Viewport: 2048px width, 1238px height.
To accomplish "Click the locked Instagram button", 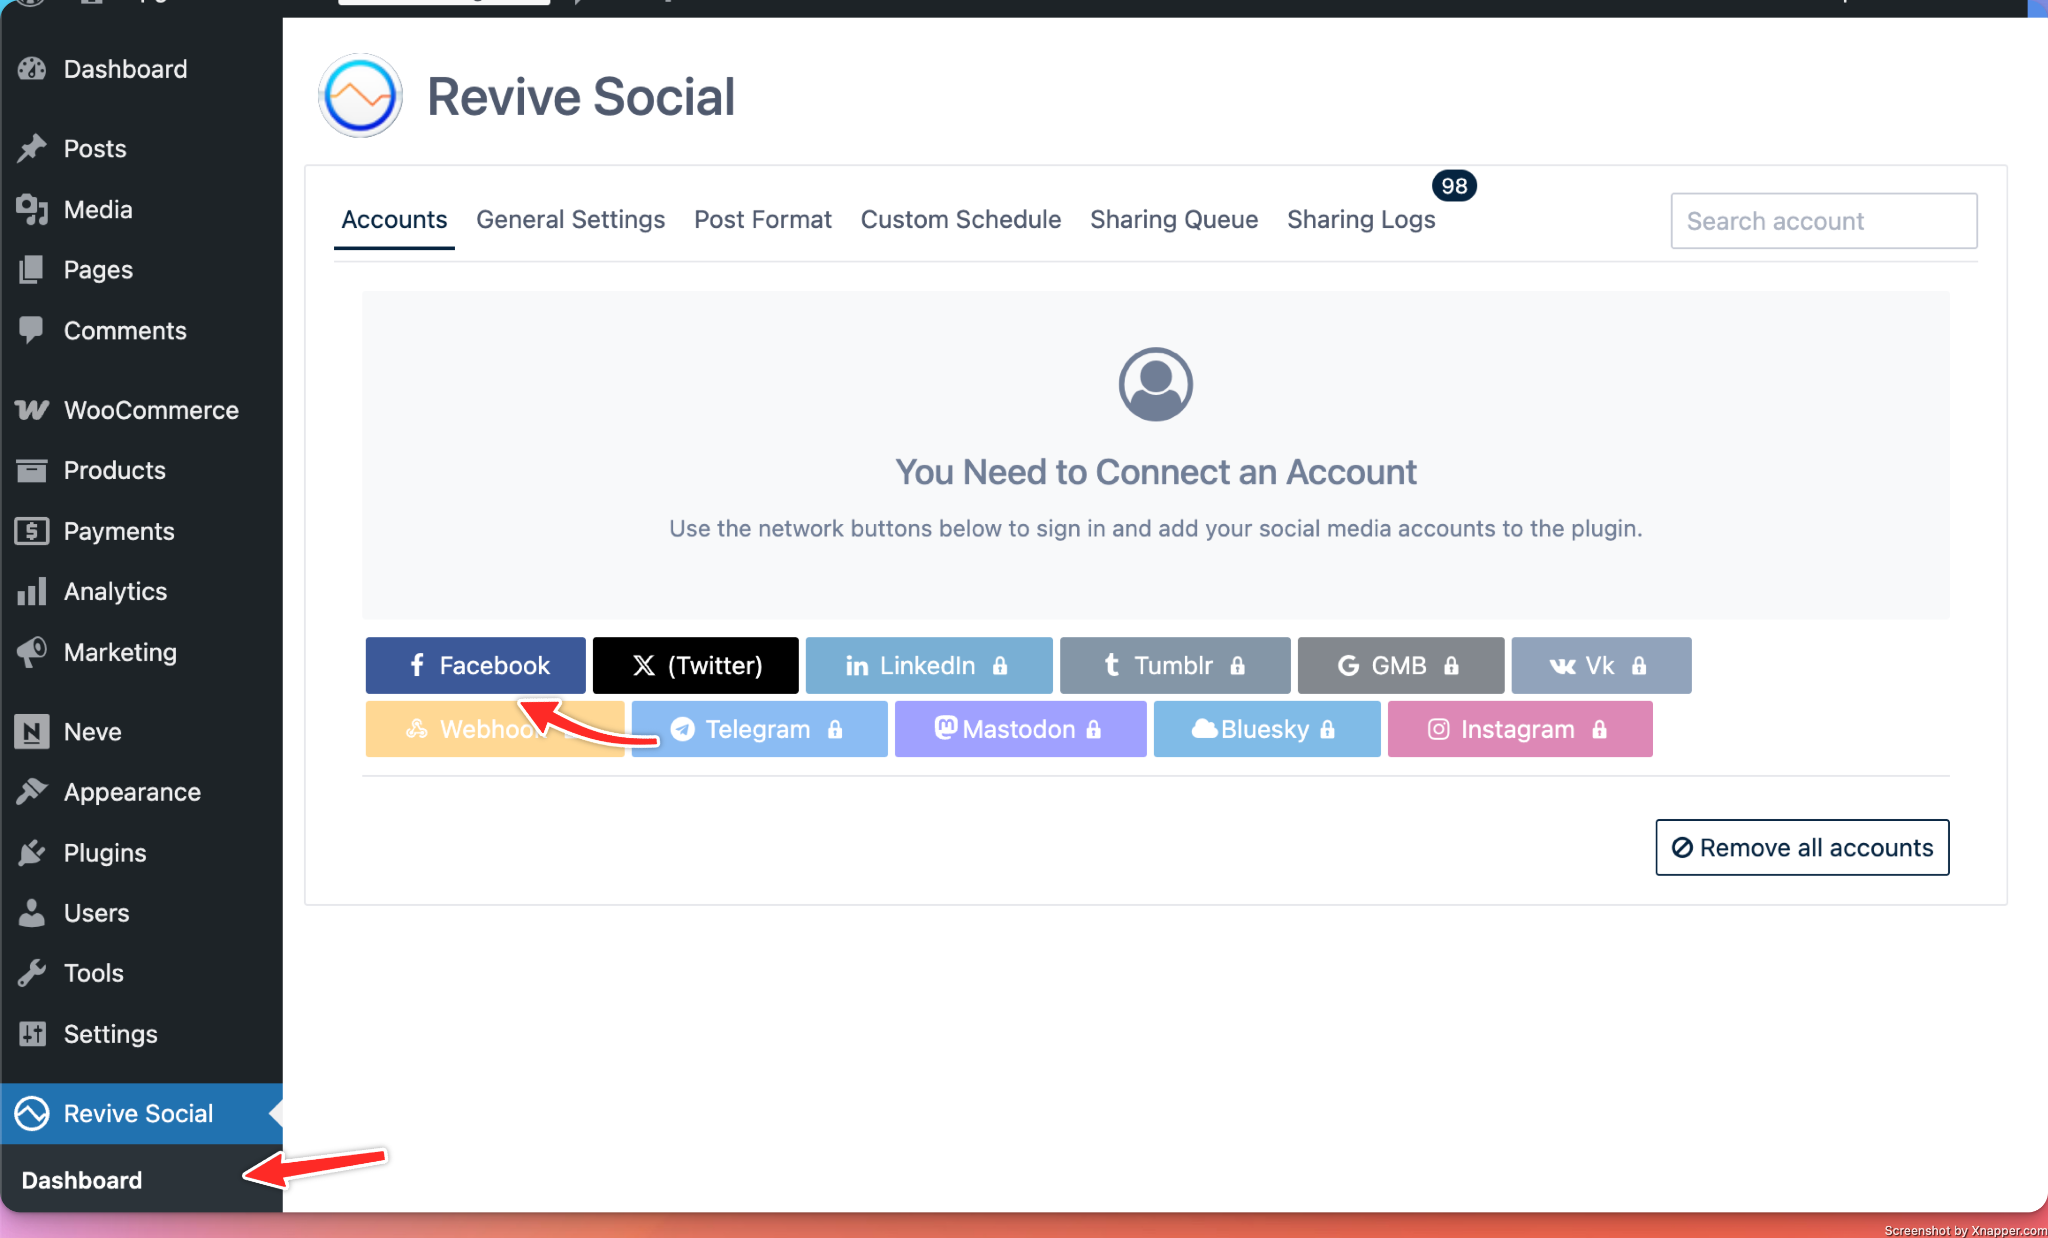I will [1519, 730].
